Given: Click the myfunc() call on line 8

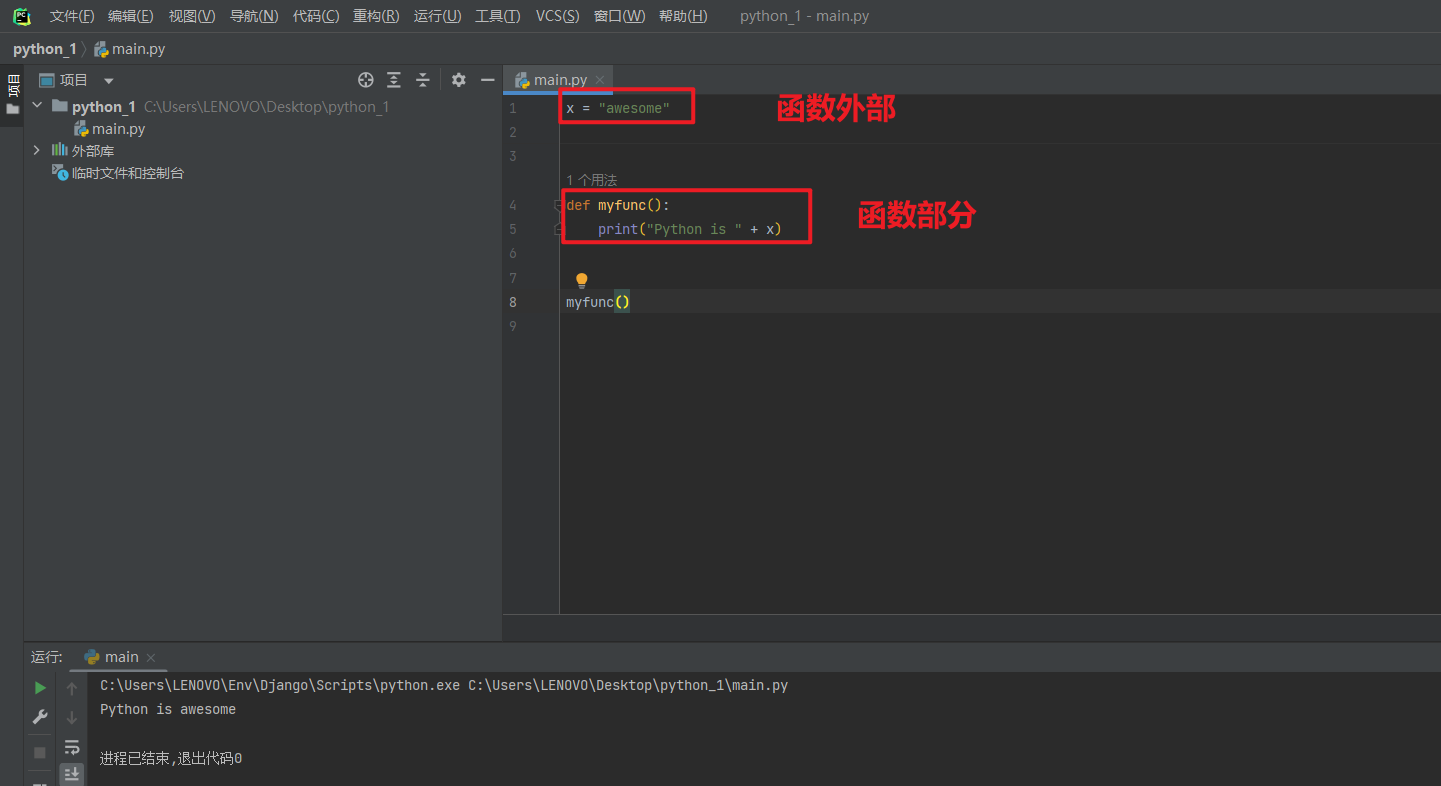Looking at the screenshot, I should point(598,302).
